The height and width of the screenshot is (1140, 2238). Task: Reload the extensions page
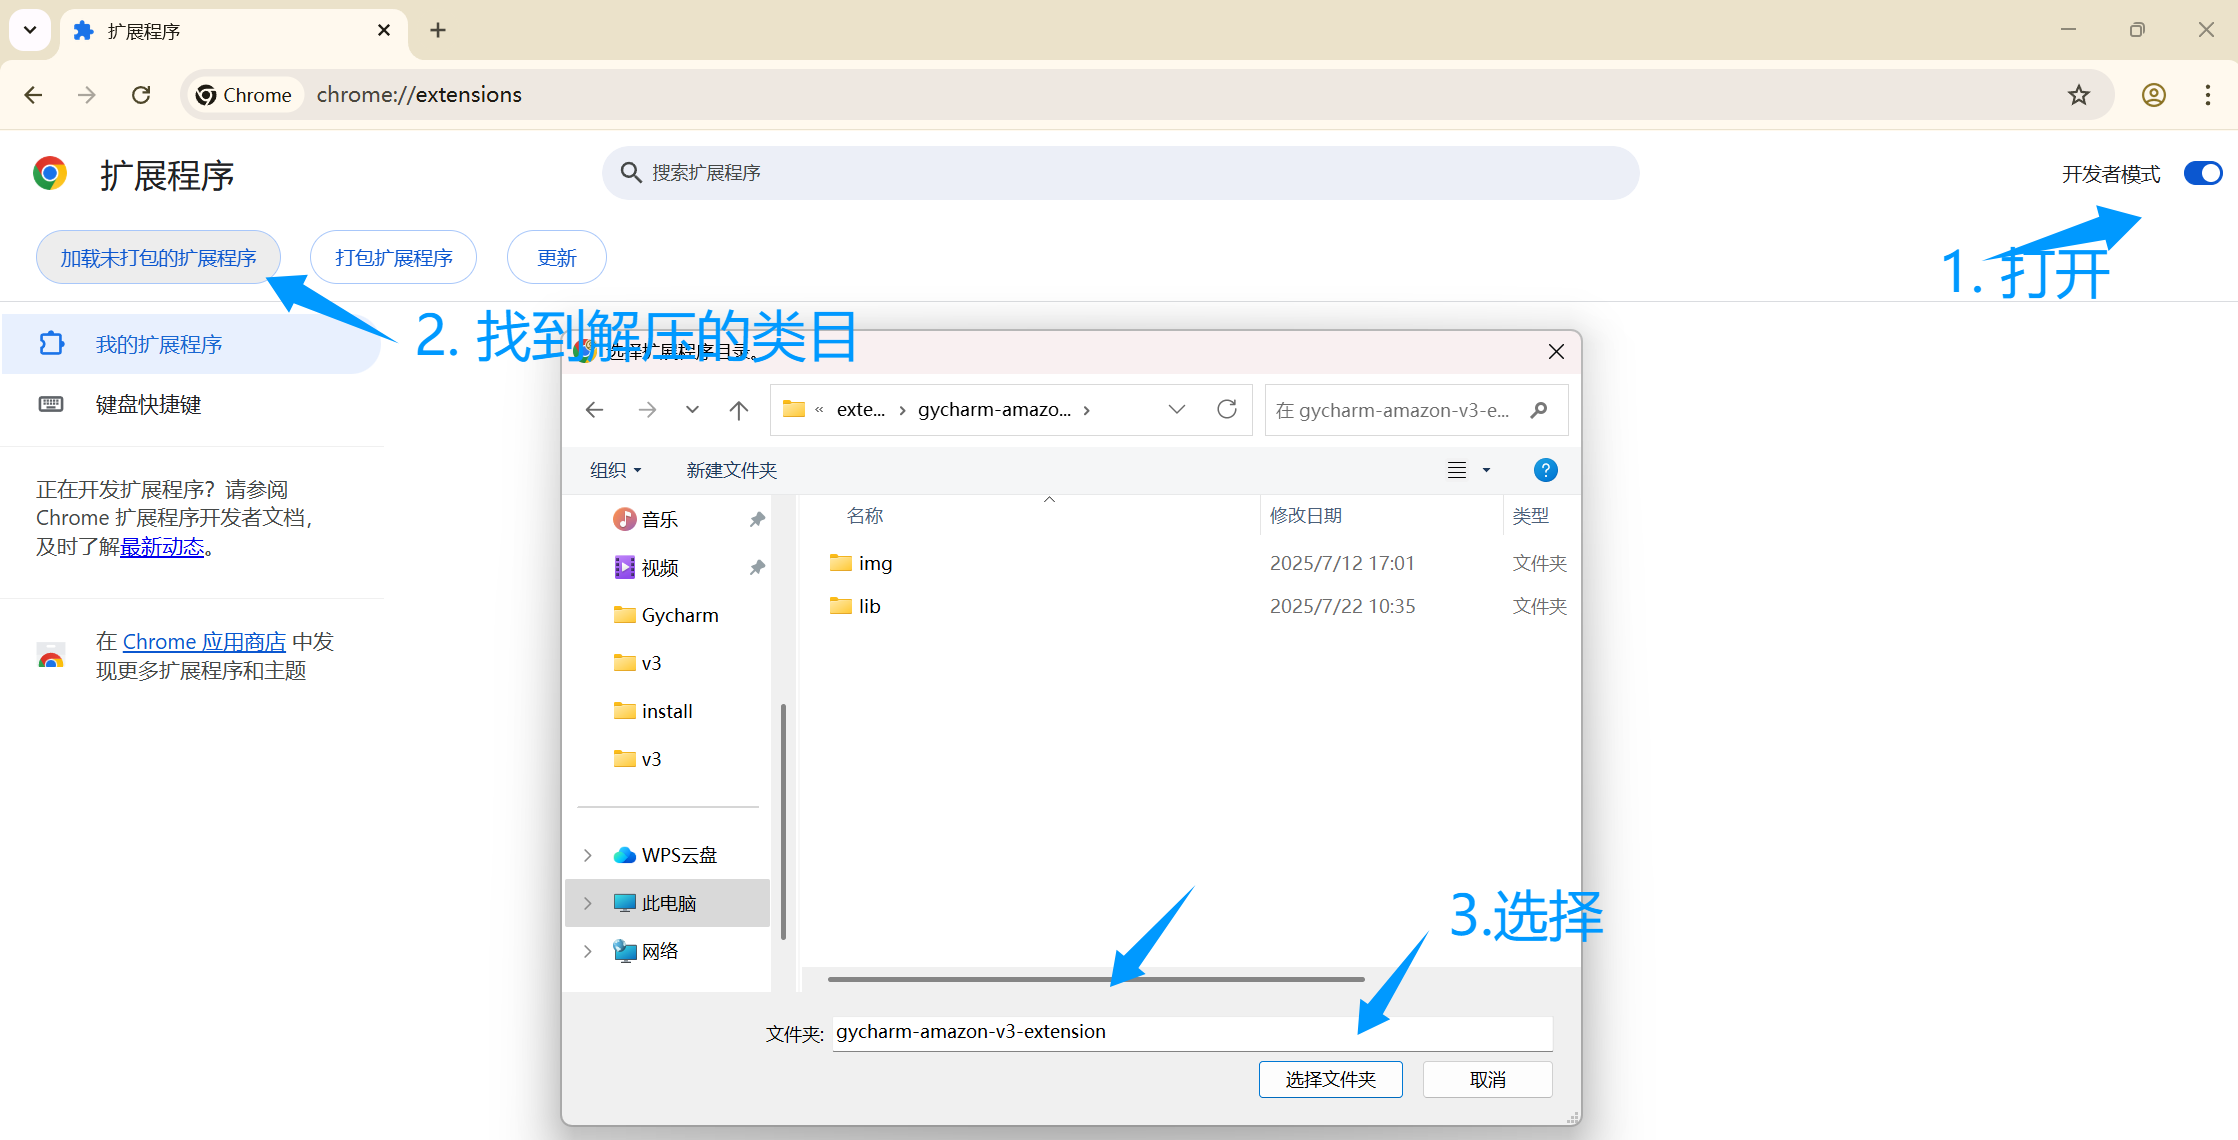click(x=141, y=95)
